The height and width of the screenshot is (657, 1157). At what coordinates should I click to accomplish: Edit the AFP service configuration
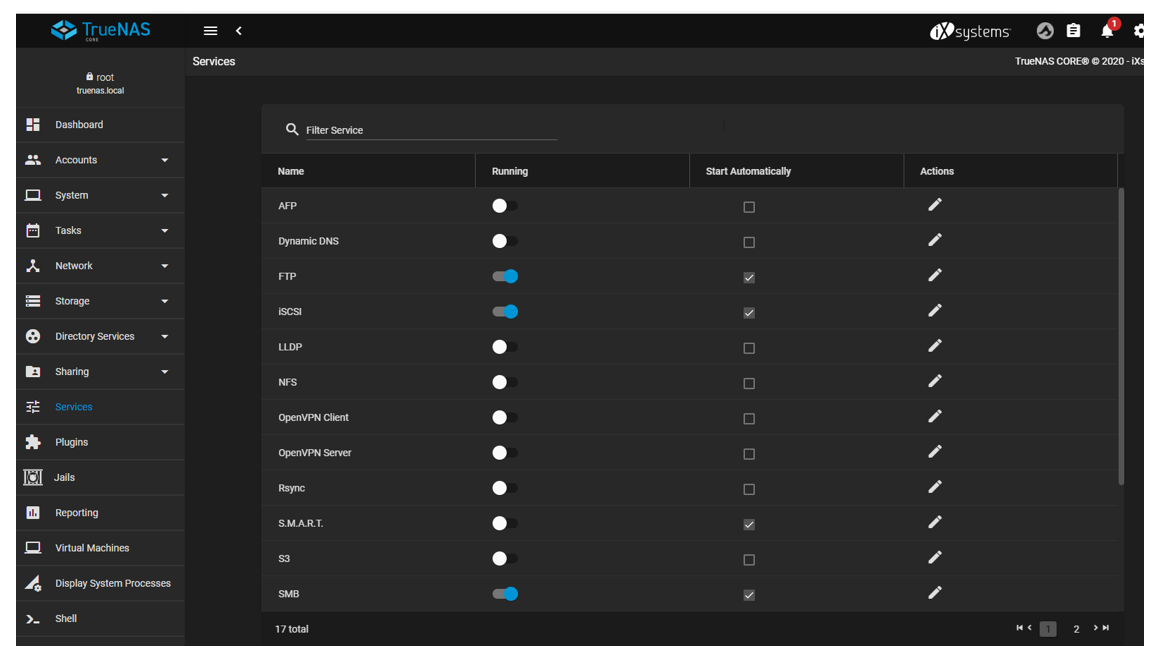click(935, 205)
